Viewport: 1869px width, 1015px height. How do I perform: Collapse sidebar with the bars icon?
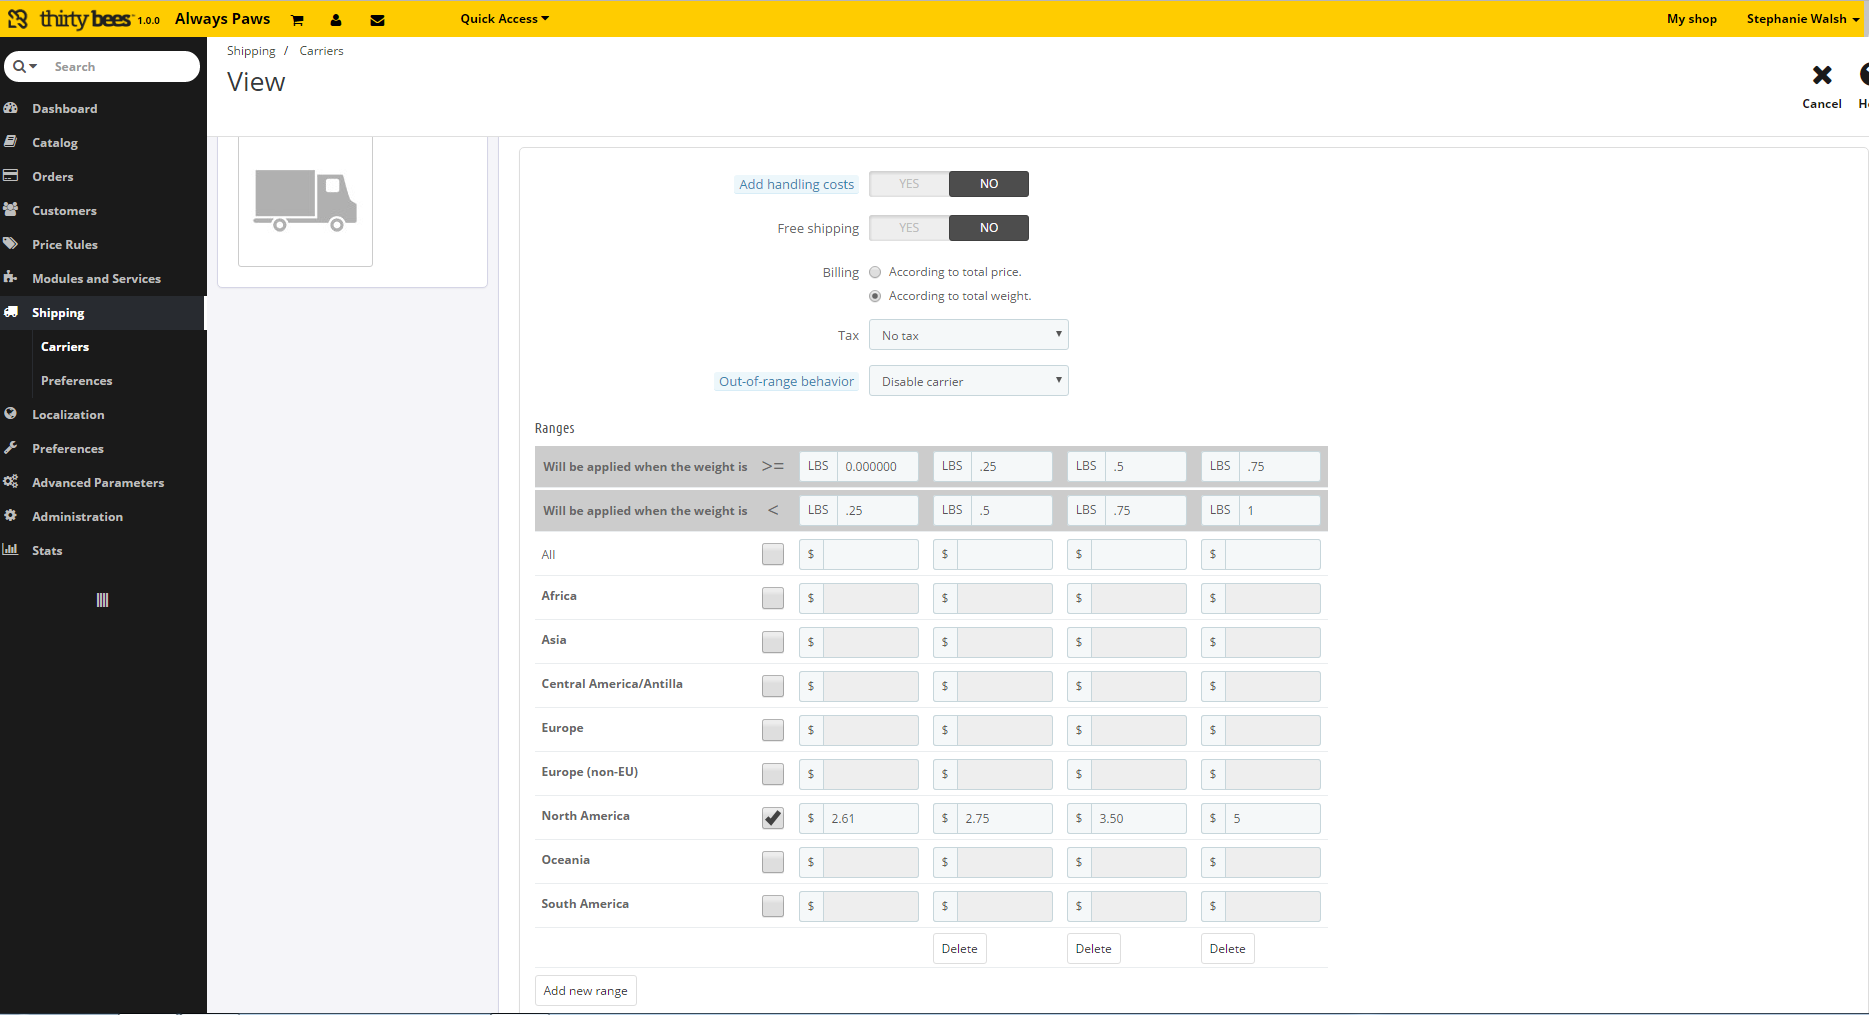[x=102, y=600]
